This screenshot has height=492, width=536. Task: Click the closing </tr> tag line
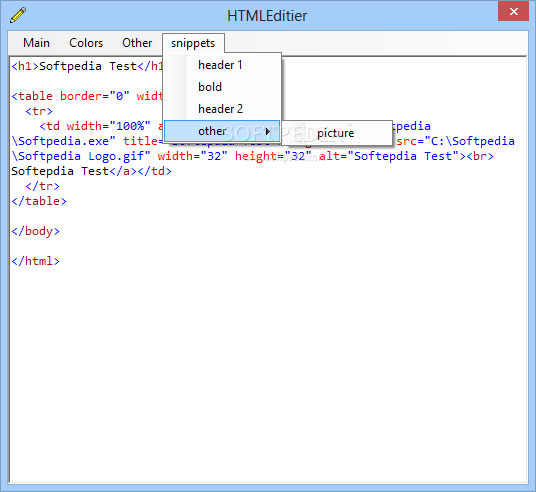coord(42,186)
